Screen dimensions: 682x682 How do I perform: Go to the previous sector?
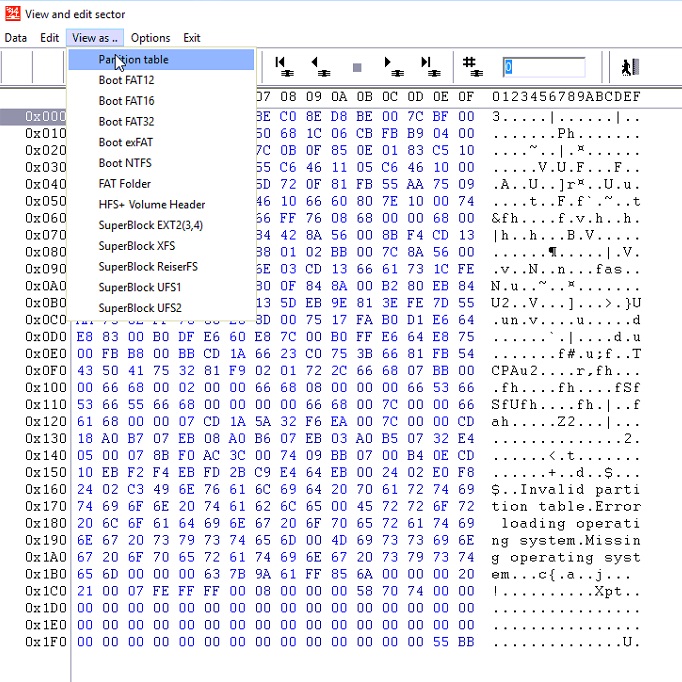click(320, 67)
